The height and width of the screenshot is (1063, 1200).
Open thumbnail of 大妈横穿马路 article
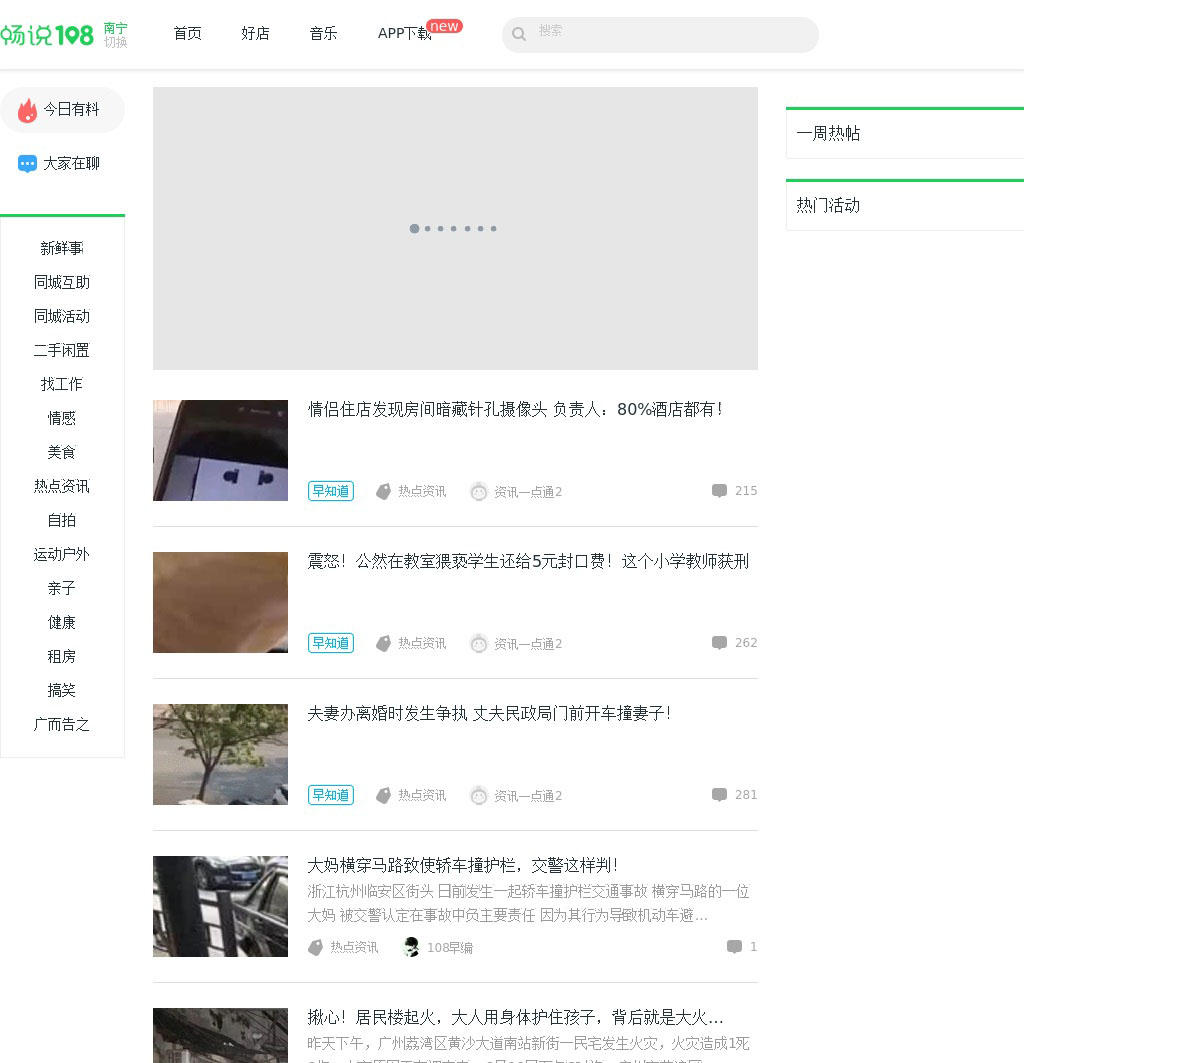pos(220,906)
